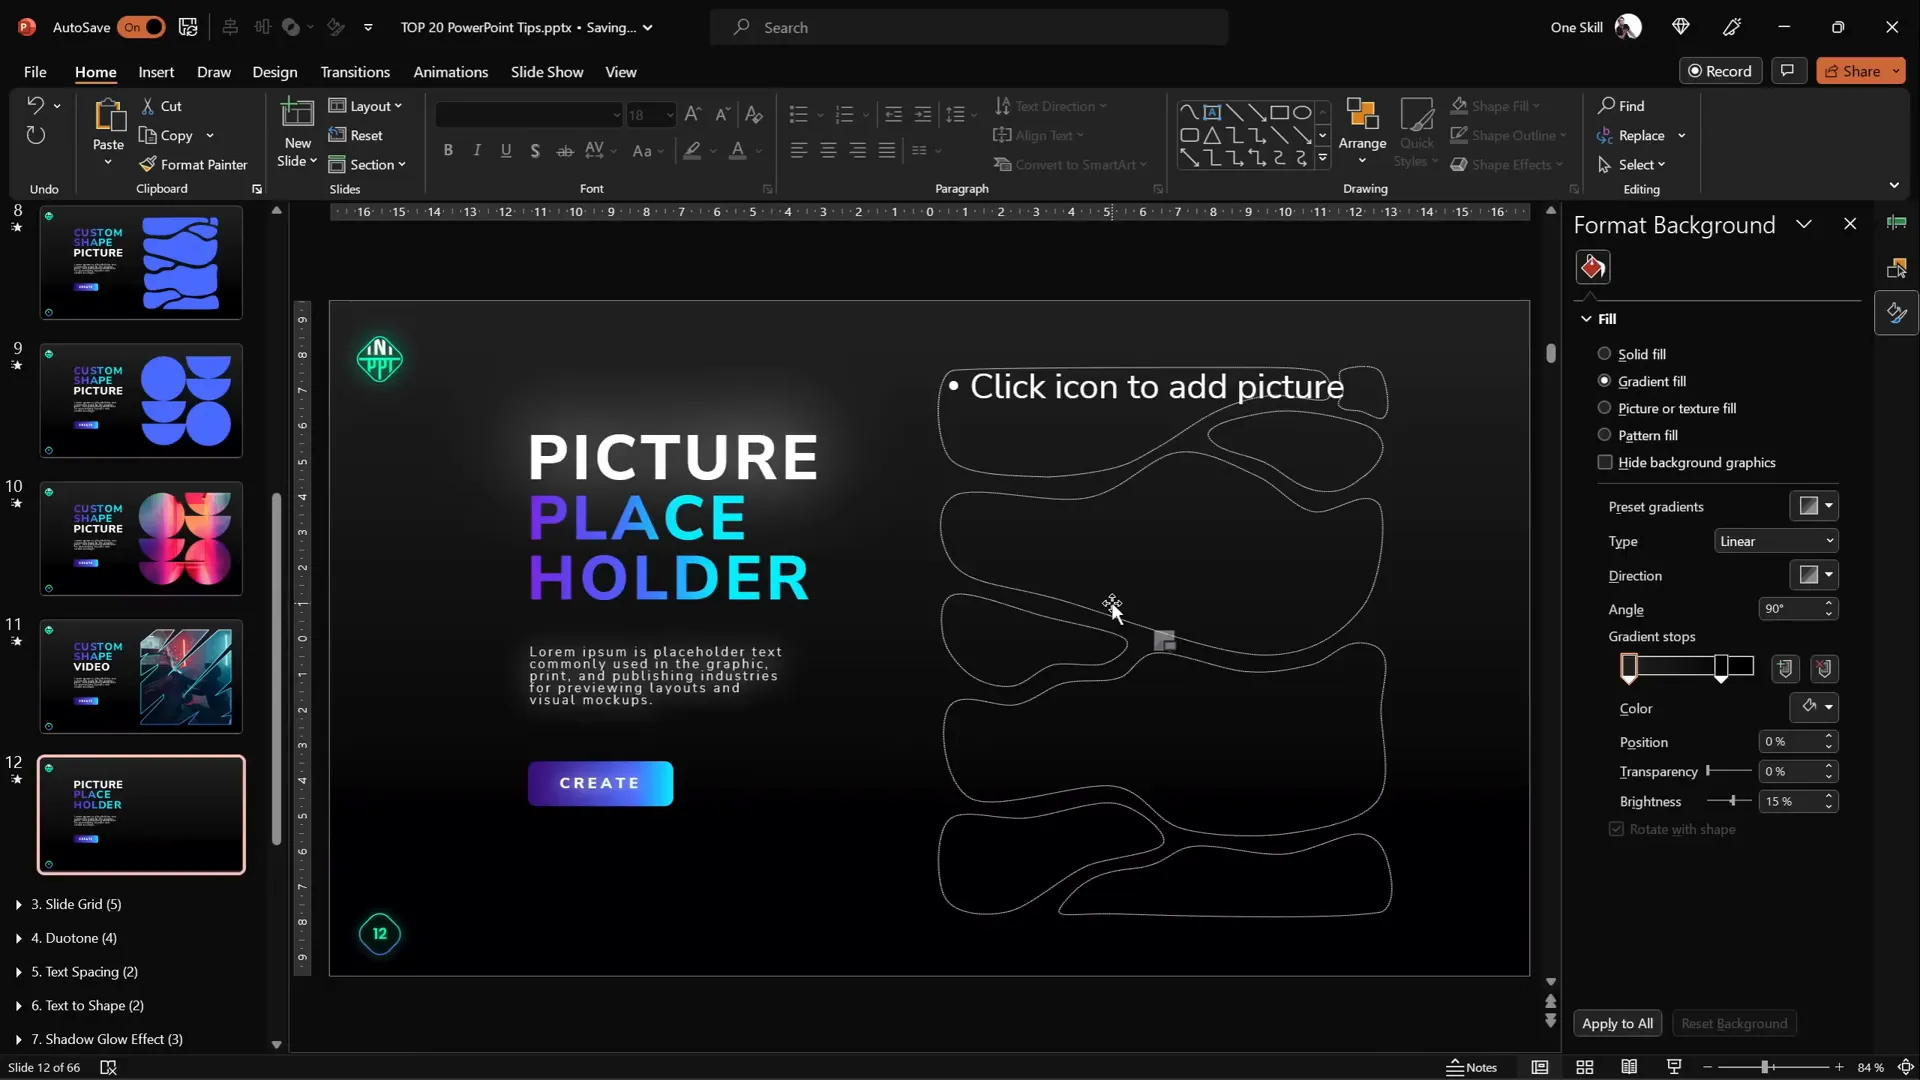Activate Format Painter
Image resolution: width=1920 pixels, height=1080 pixels.
click(x=193, y=164)
